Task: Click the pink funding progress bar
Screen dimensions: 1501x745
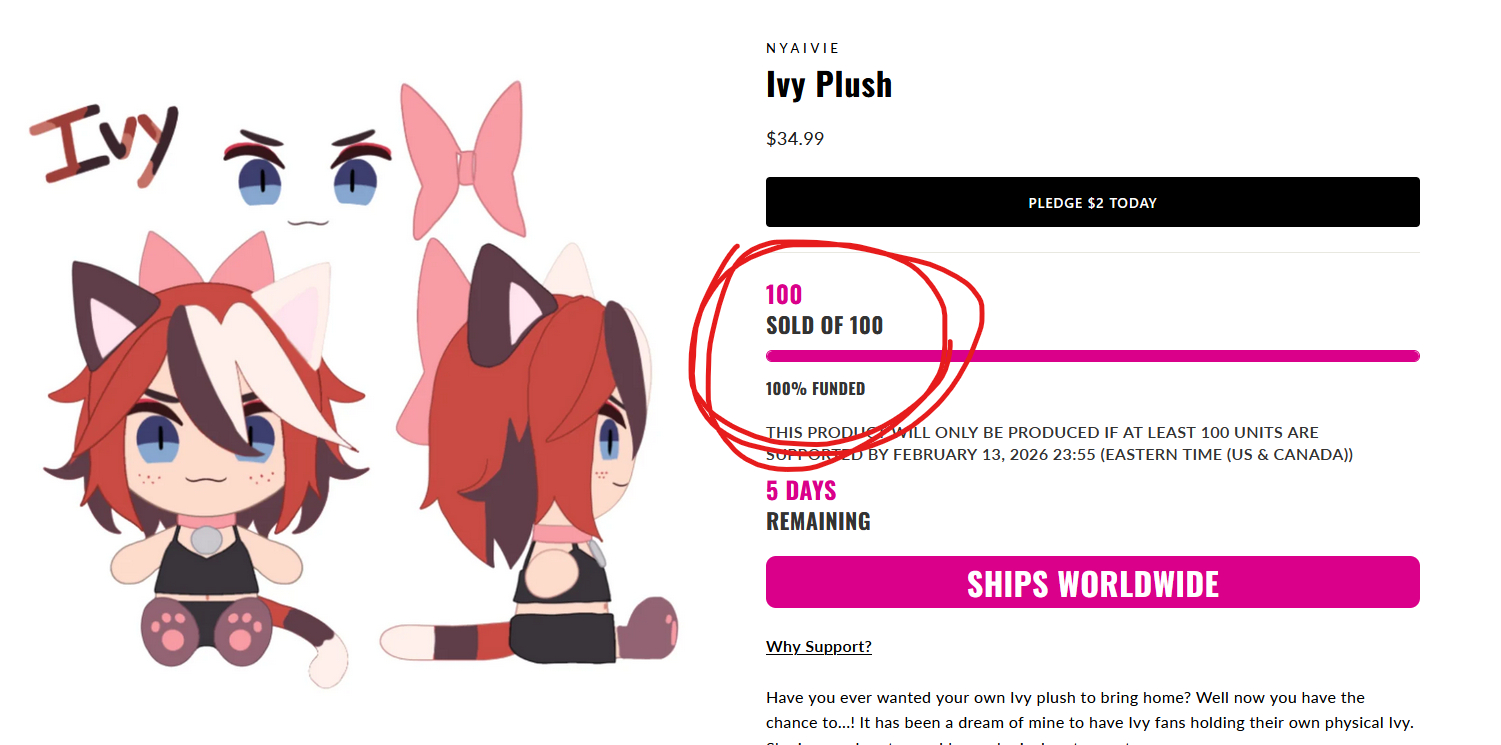Action: 1092,356
